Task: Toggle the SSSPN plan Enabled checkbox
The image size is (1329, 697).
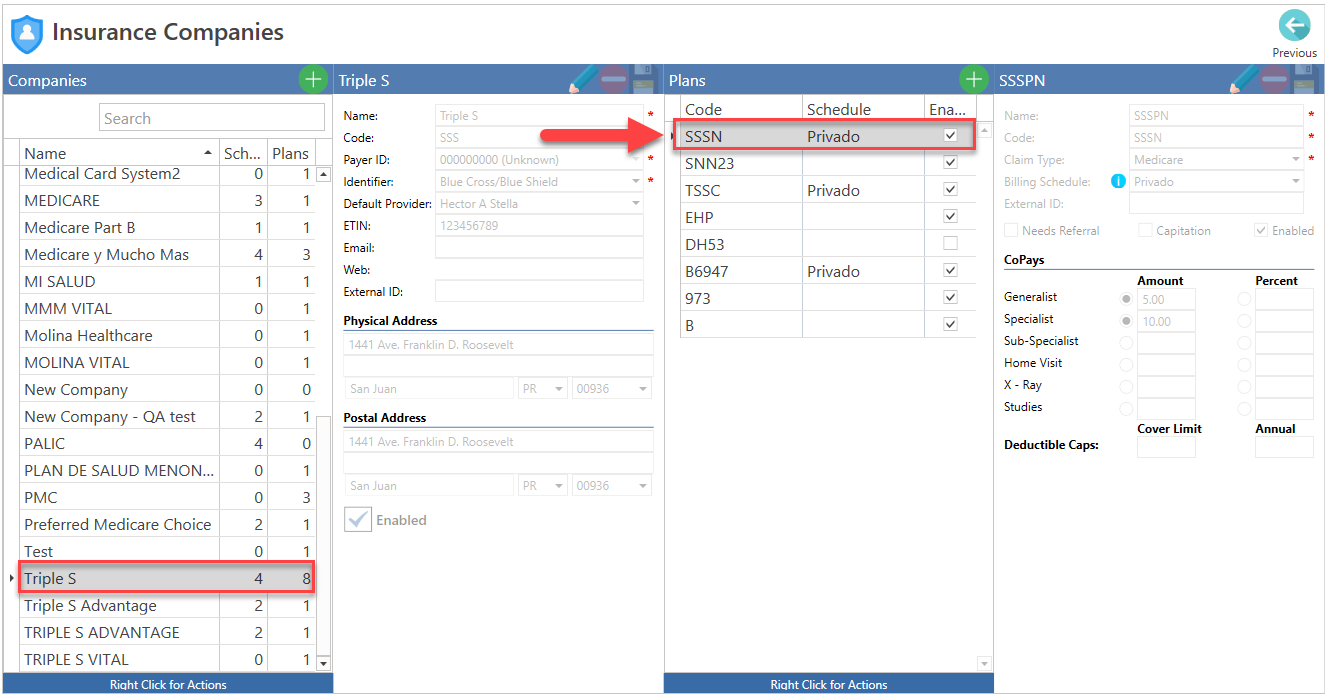Action: pos(1261,230)
